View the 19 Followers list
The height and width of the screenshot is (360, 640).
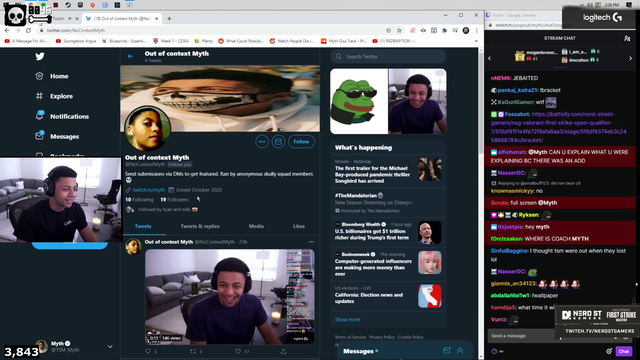point(174,200)
